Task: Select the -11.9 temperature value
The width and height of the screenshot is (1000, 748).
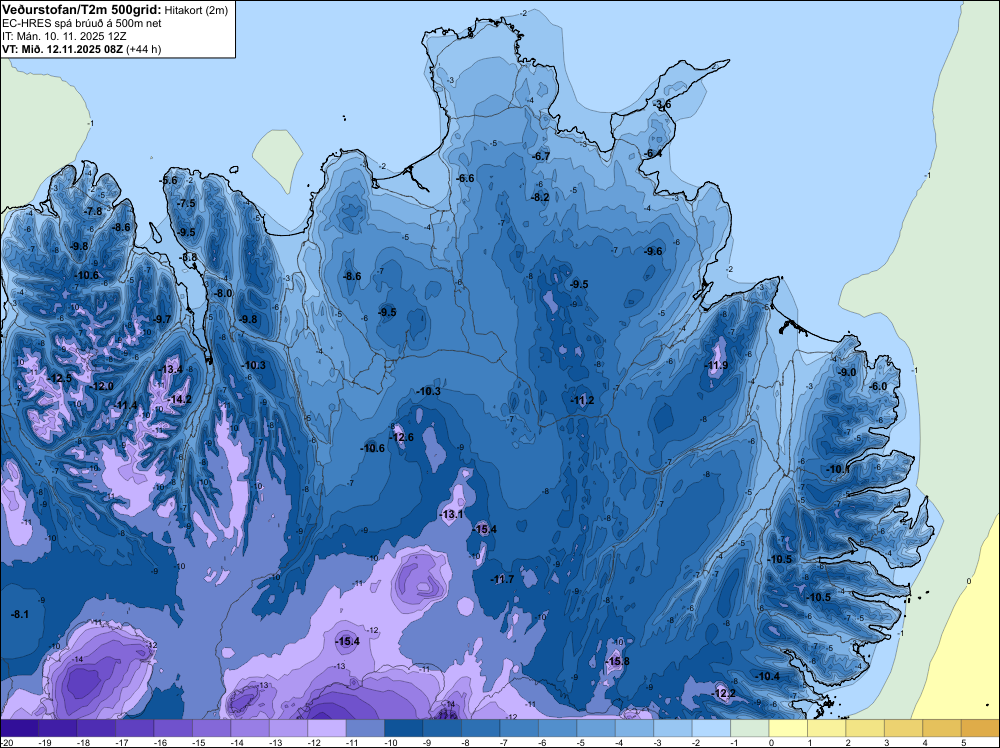Action: tap(717, 365)
